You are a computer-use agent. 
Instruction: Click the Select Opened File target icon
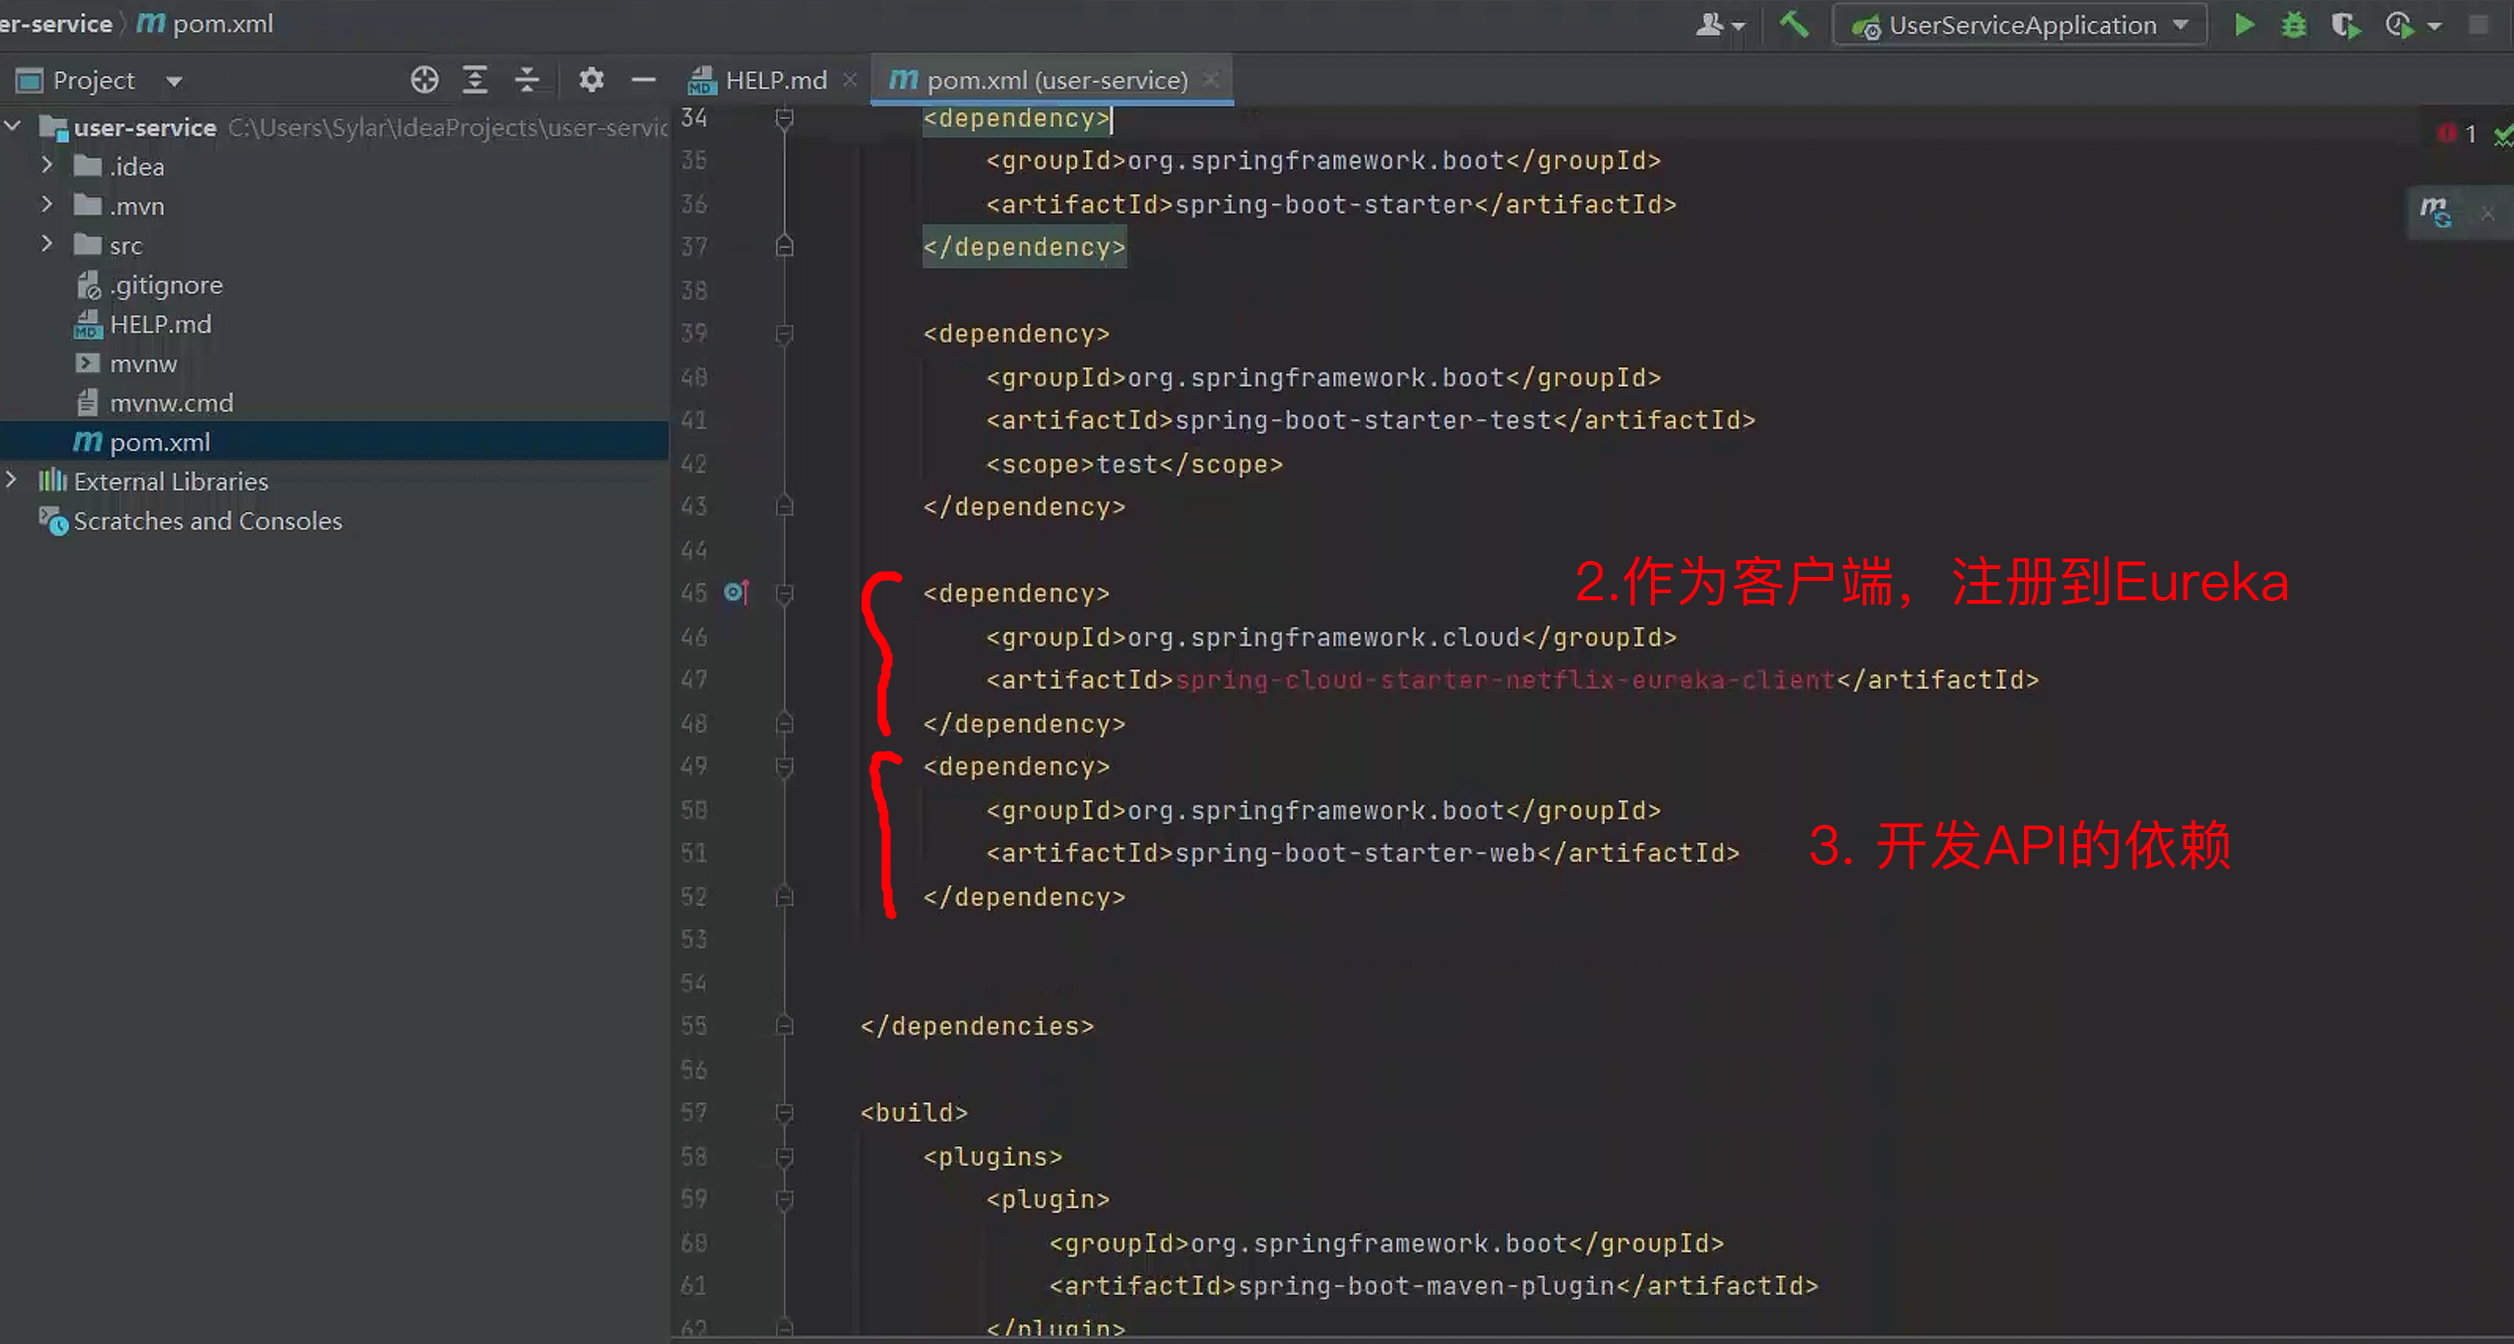(x=424, y=80)
